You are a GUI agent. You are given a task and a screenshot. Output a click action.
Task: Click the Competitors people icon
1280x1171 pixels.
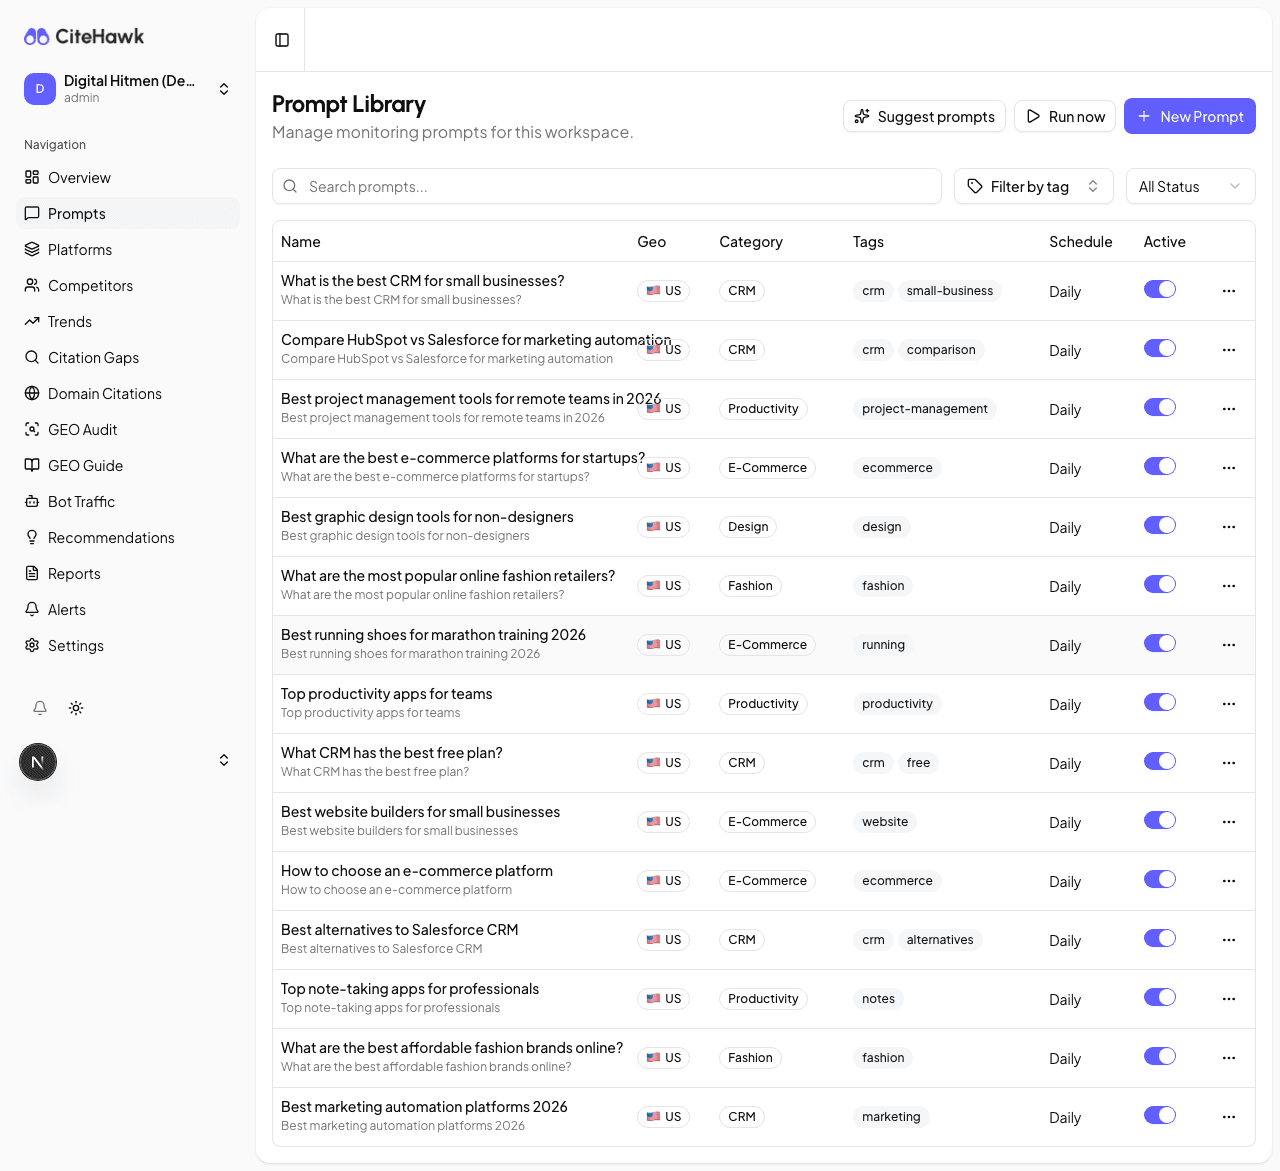pyautogui.click(x=32, y=285)
